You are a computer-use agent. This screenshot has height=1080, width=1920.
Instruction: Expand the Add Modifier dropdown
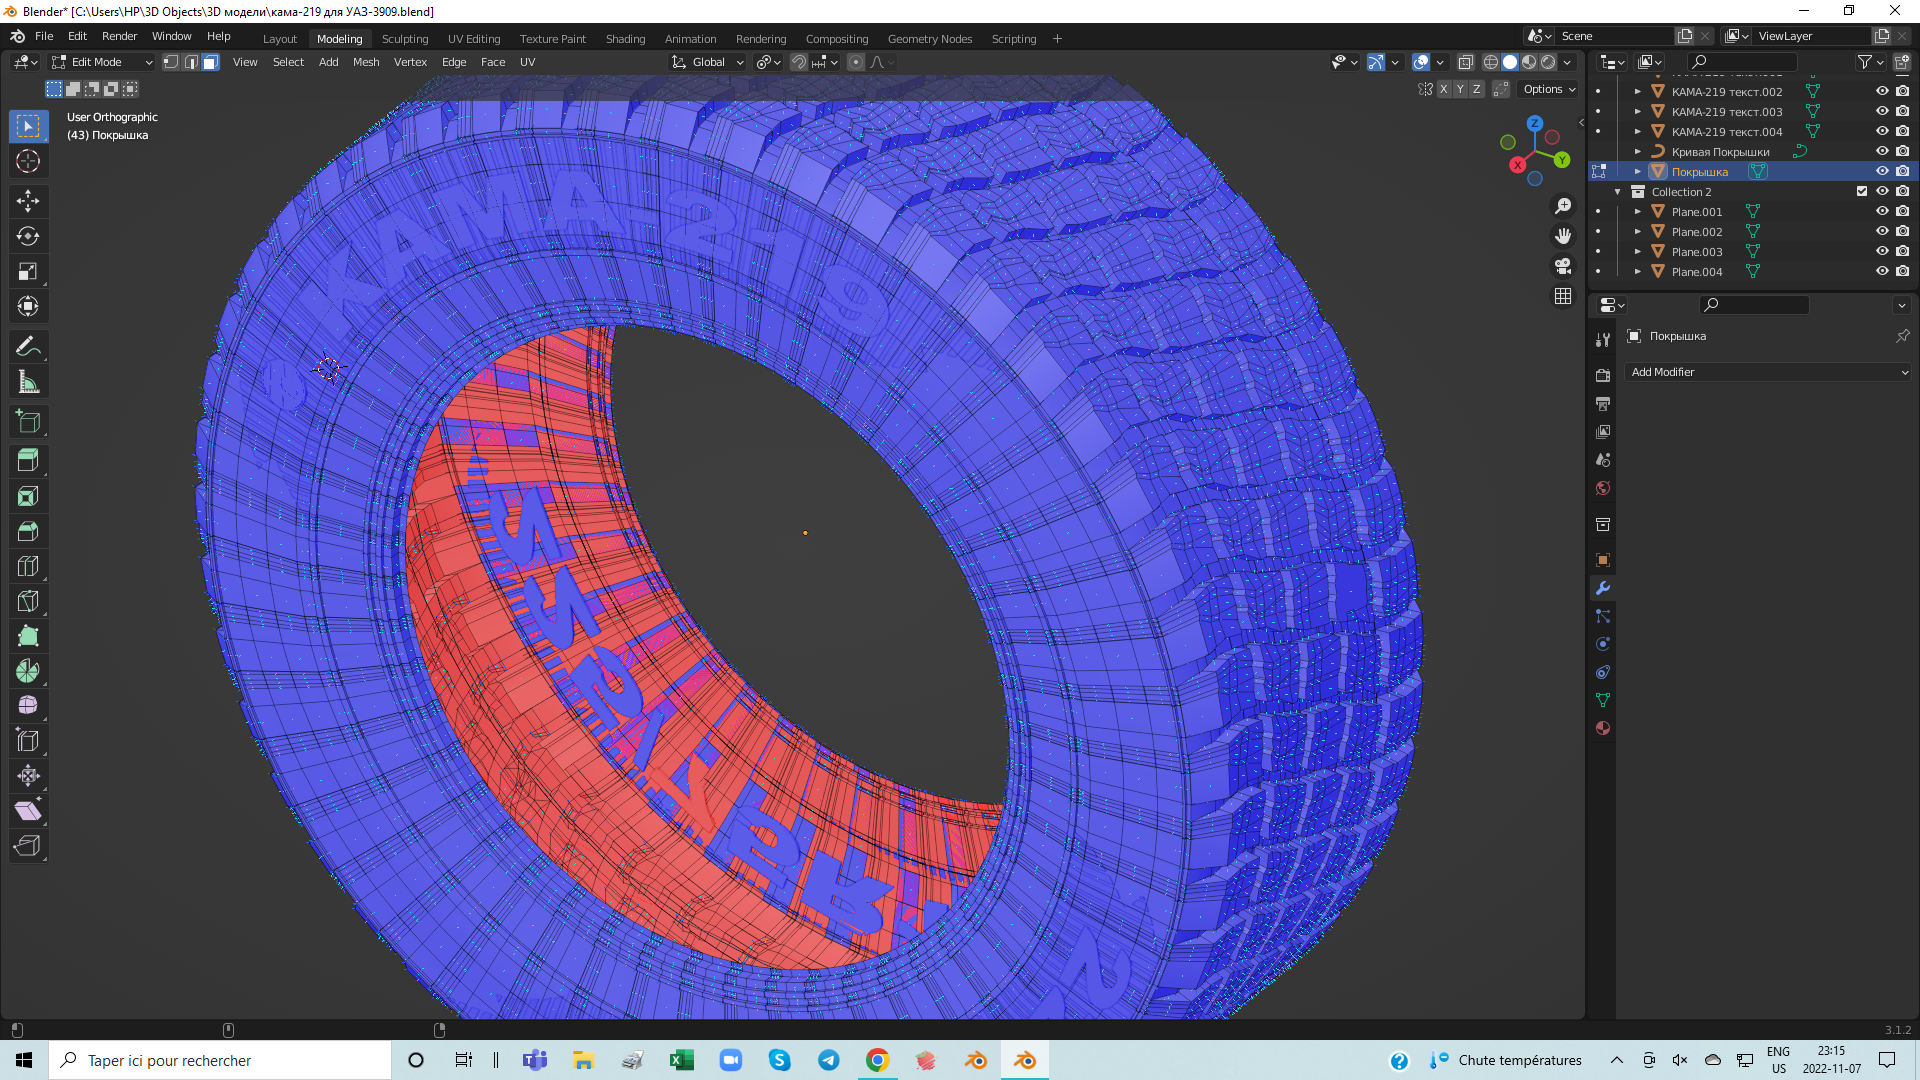coord(1768,372)
